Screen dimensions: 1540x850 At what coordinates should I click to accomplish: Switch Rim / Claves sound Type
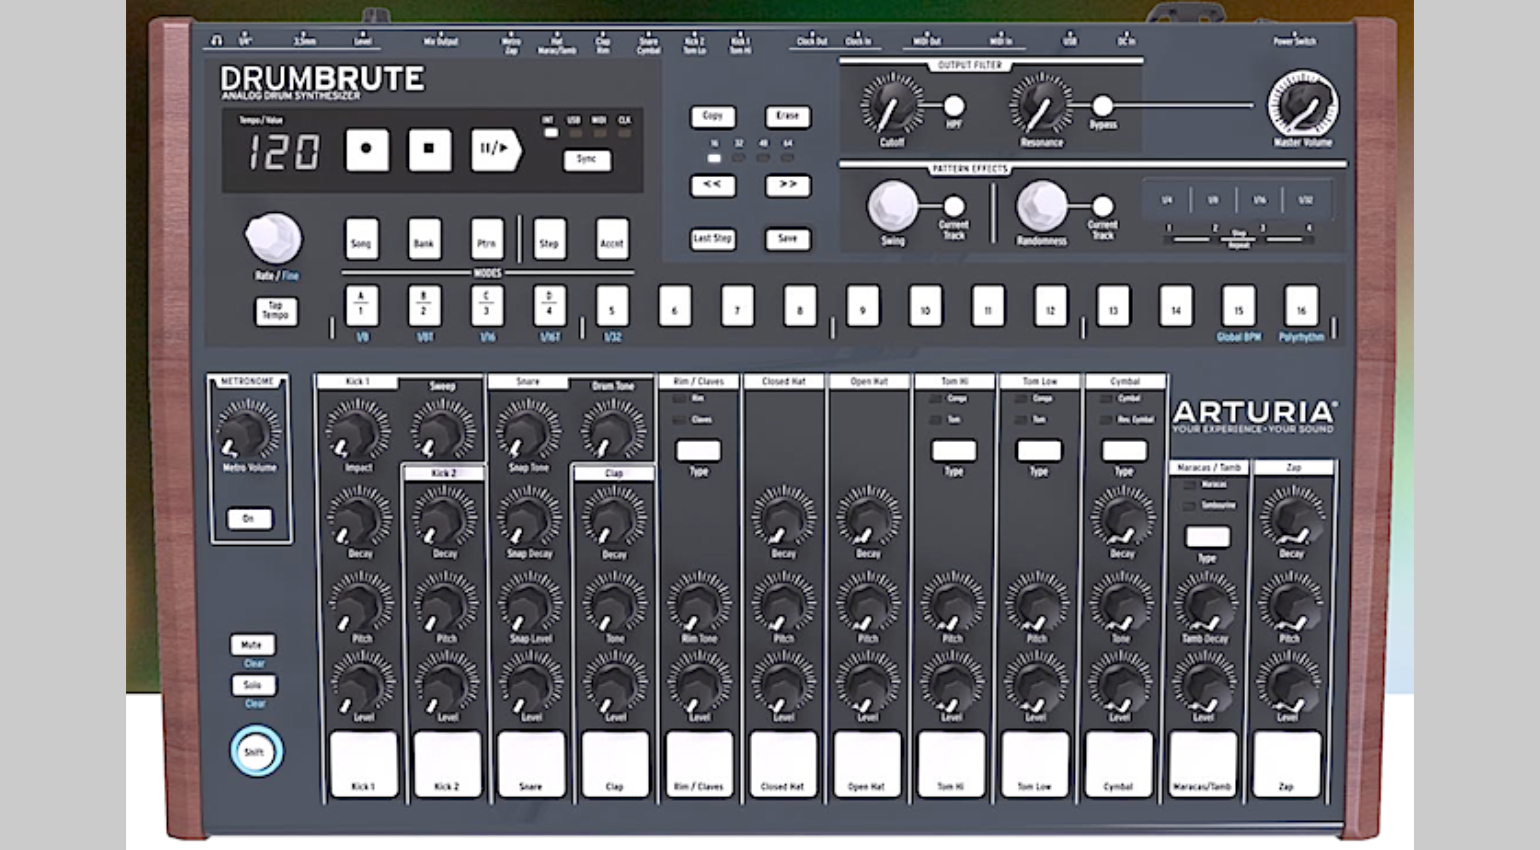pyautogui.click(x=698, y=450)
